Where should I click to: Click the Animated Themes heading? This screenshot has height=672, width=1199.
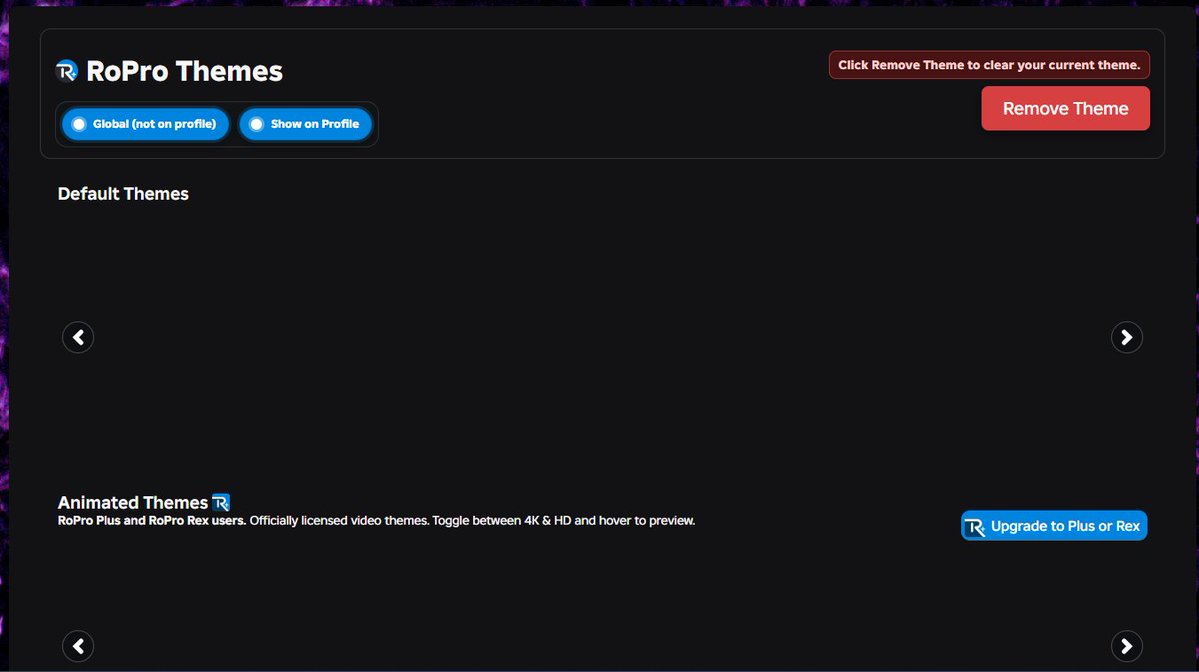coord(132,502)
